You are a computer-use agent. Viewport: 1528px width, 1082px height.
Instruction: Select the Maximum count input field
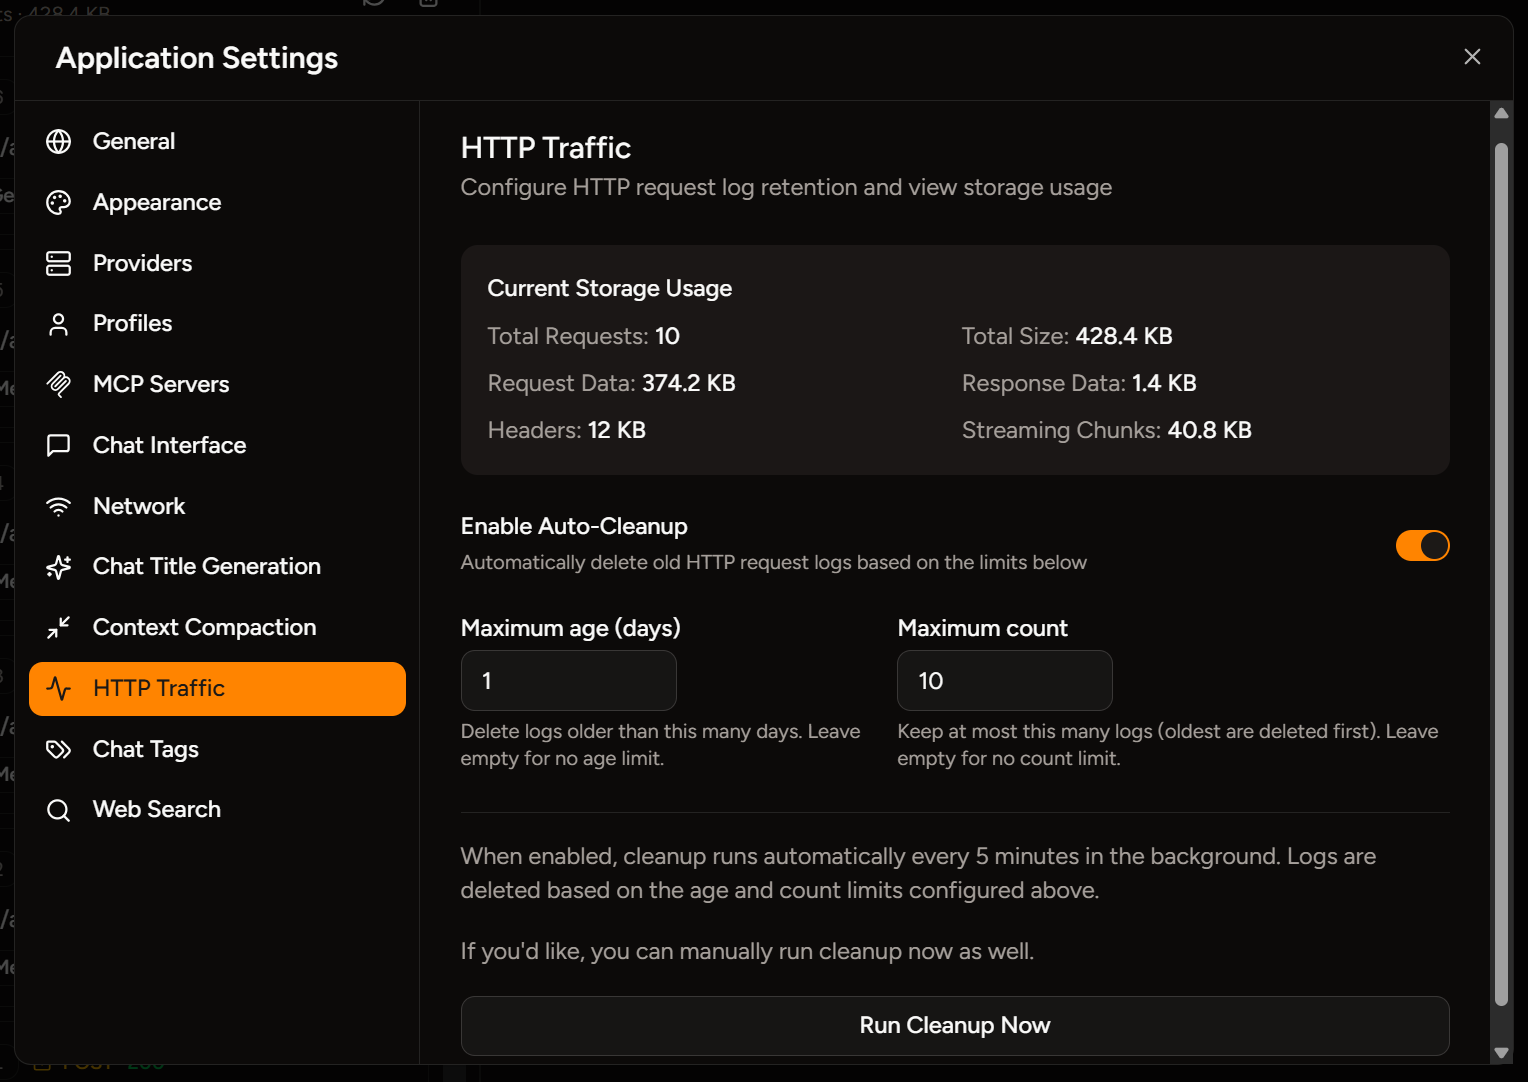tap(1004, 680)
